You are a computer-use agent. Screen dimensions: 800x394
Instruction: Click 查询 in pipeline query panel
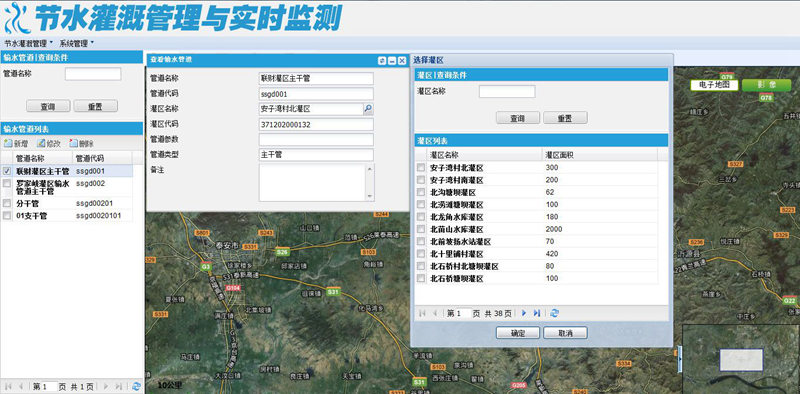click(48, 106)
